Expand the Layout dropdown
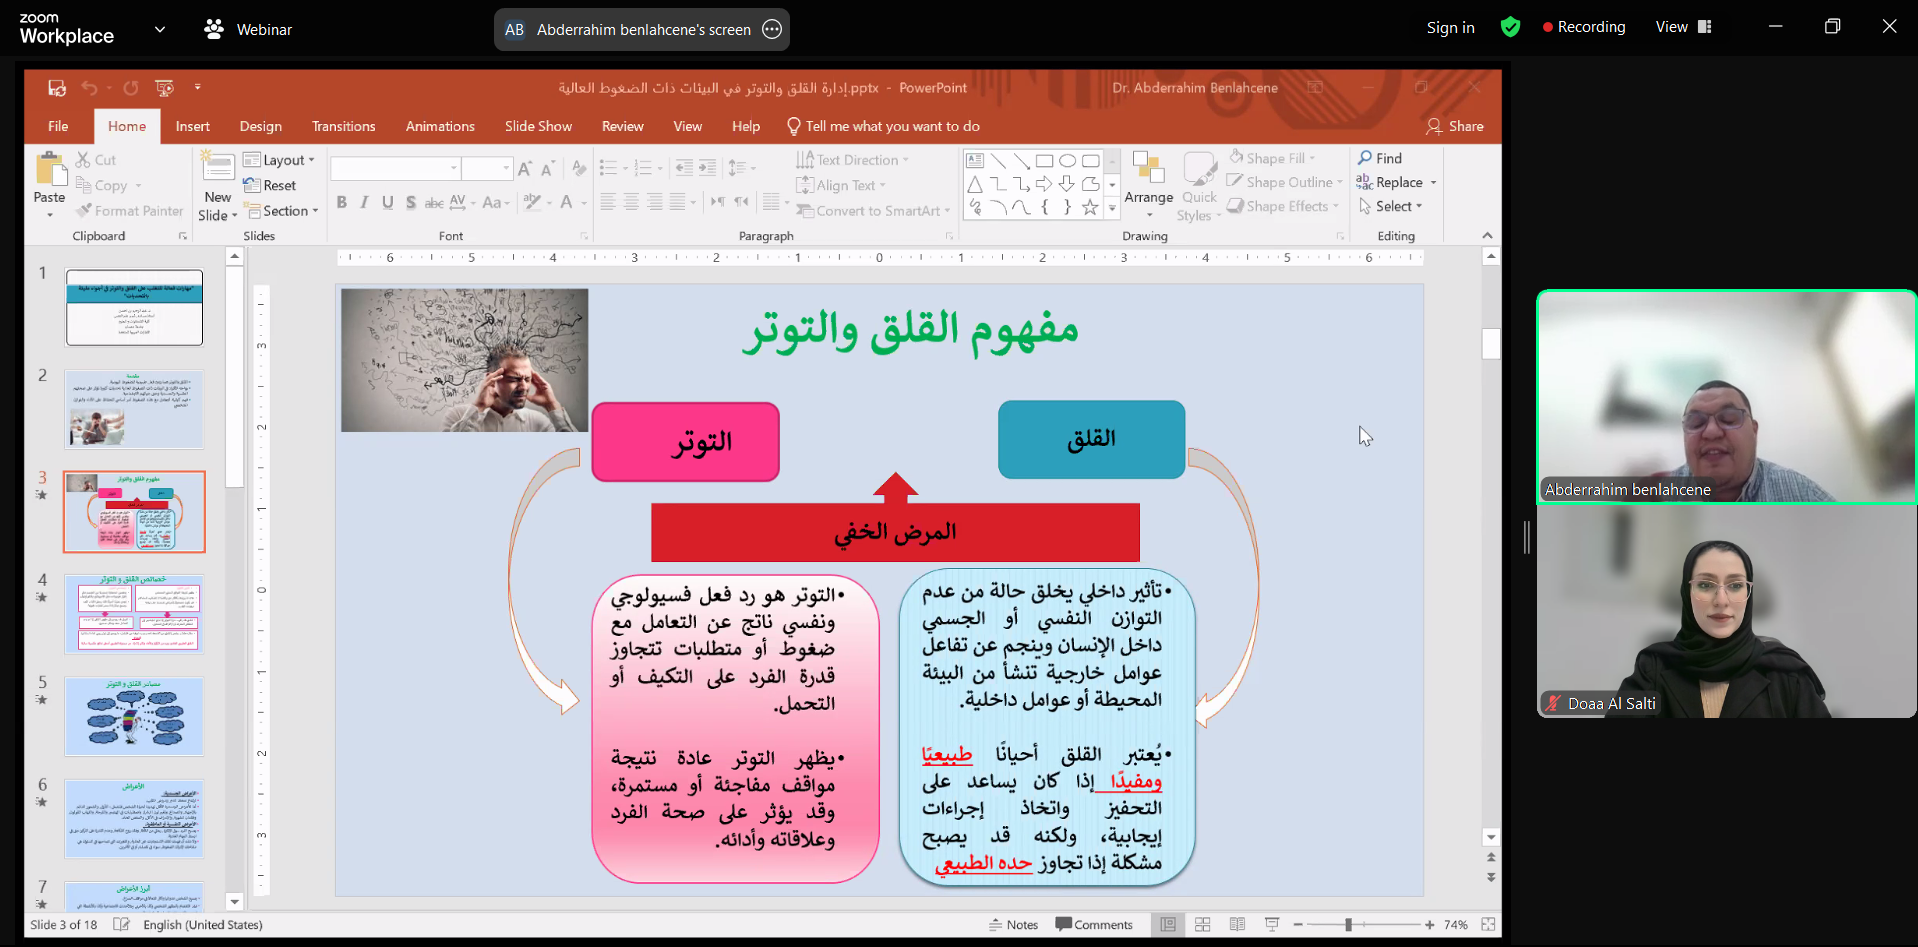 pos(279,160)
